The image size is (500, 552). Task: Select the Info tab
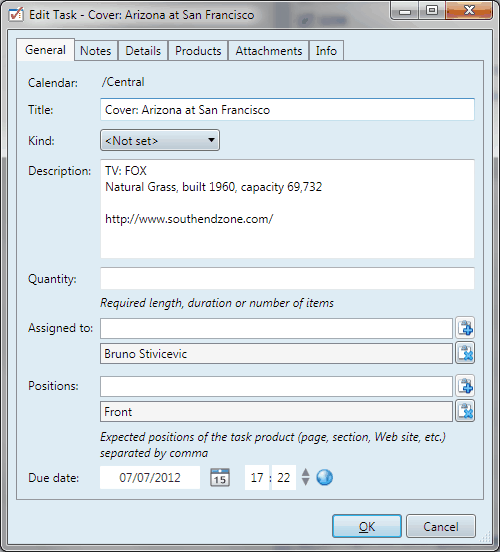click(x=326, y=51)
